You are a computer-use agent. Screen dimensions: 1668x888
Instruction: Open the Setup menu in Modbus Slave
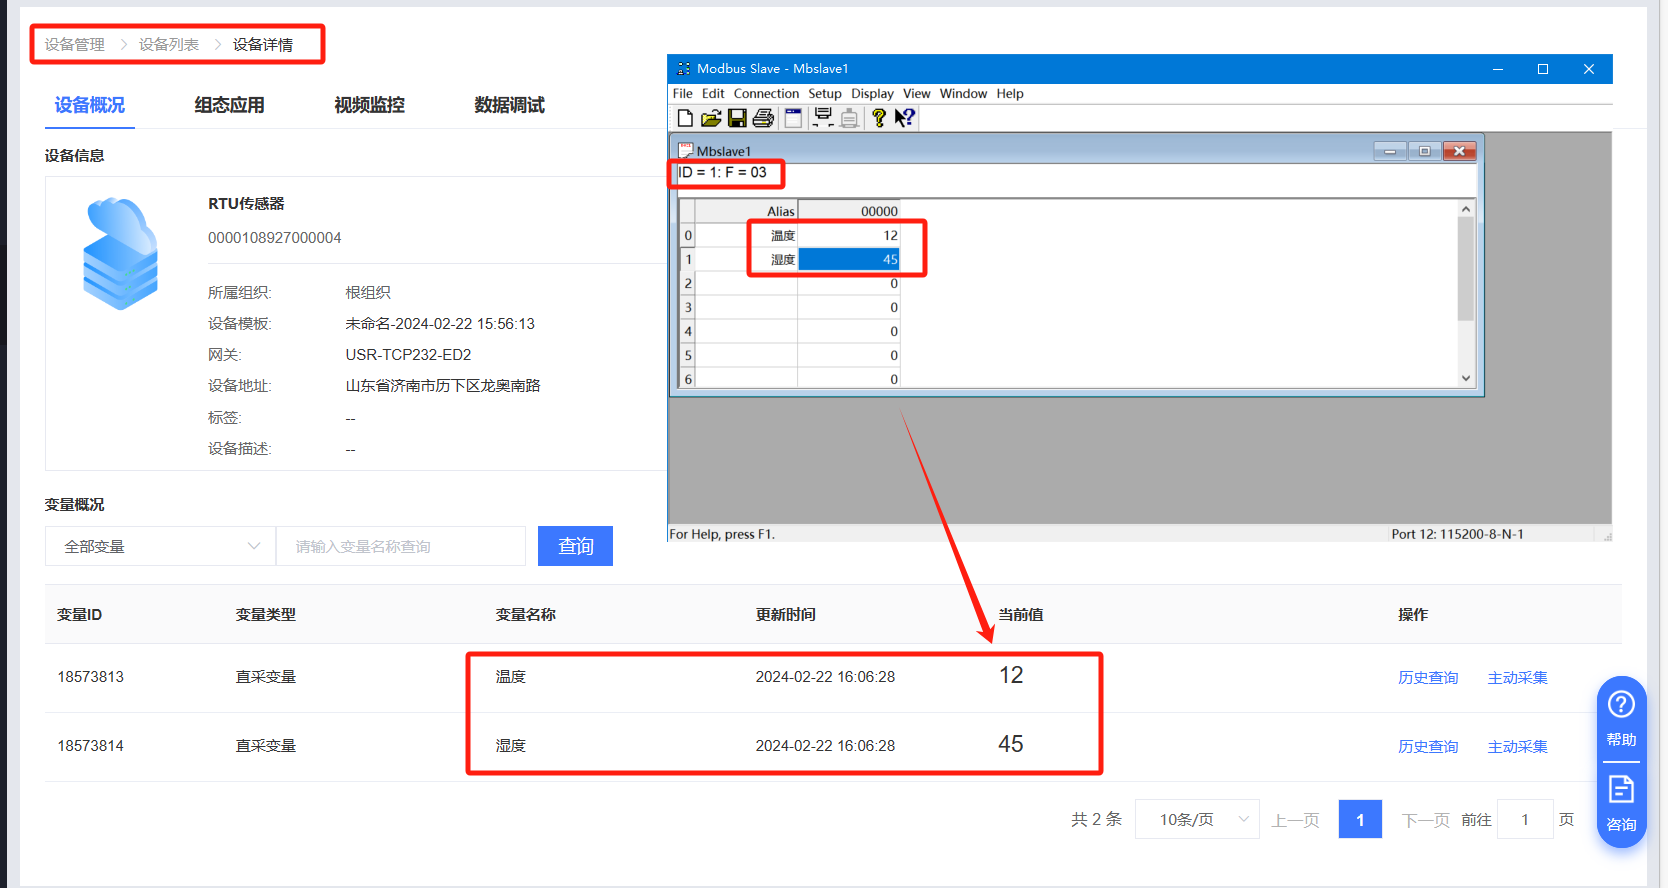click(825, 94)
